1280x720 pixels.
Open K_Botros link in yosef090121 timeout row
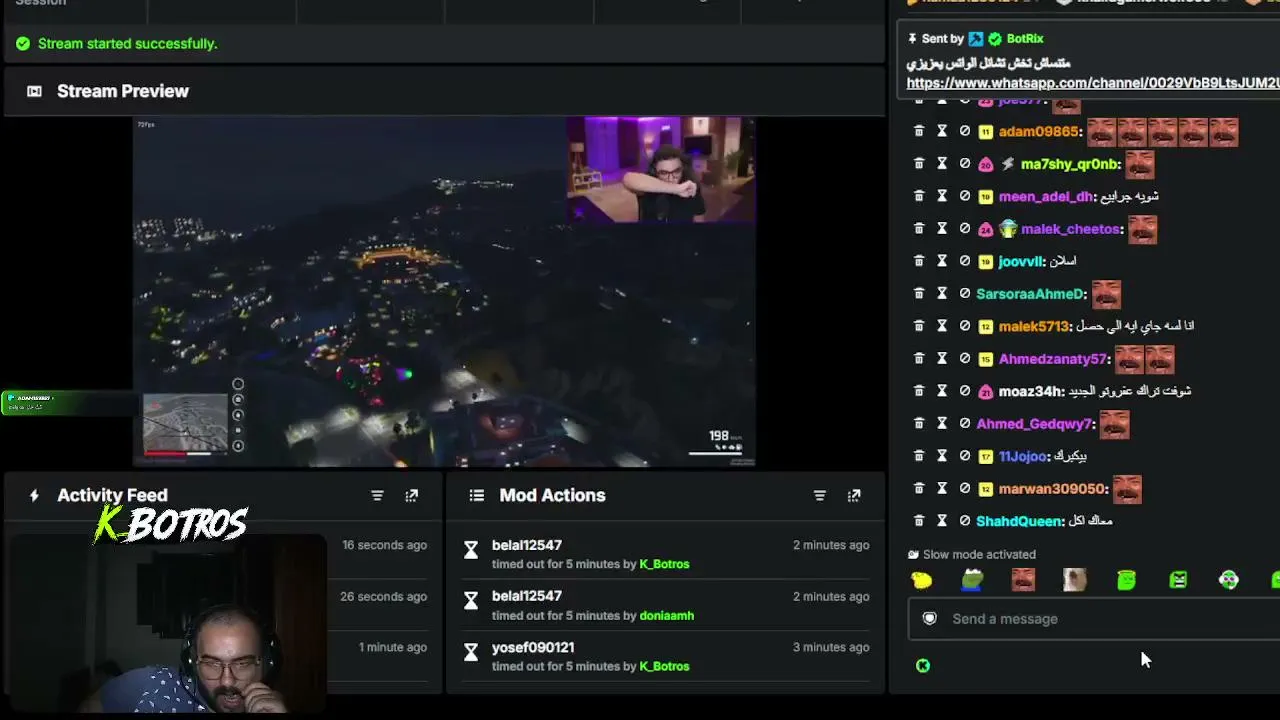pos(664,666)
